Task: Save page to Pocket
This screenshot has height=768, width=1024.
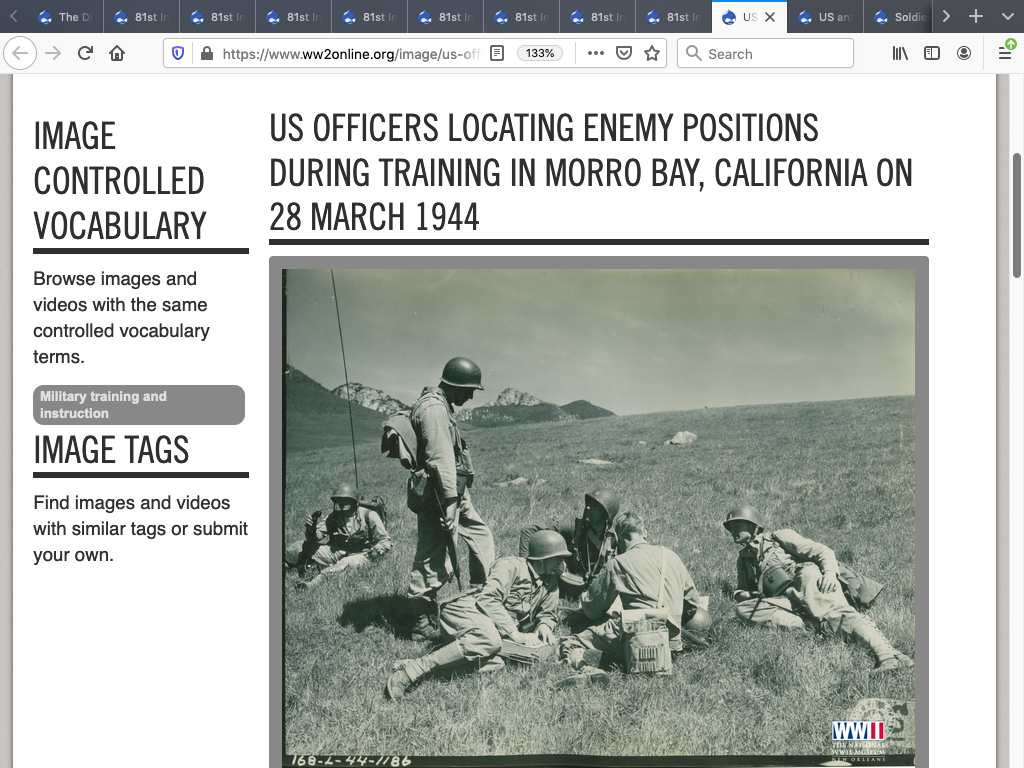Action: [x=624, y=54]
